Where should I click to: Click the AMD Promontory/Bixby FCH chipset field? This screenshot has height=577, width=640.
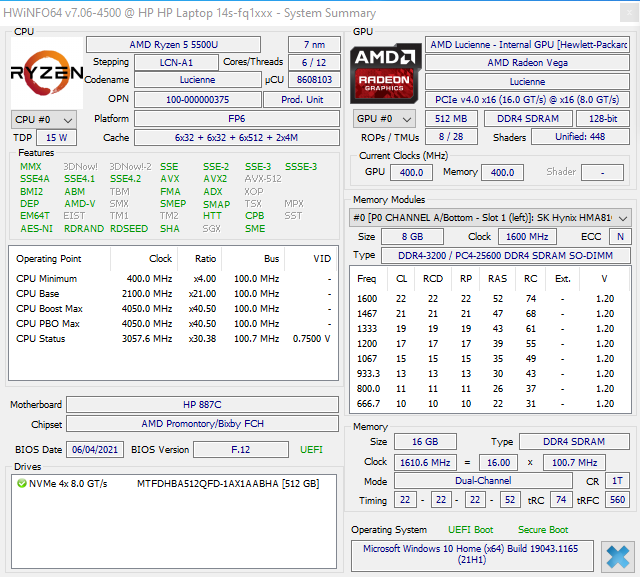[202, 424]
